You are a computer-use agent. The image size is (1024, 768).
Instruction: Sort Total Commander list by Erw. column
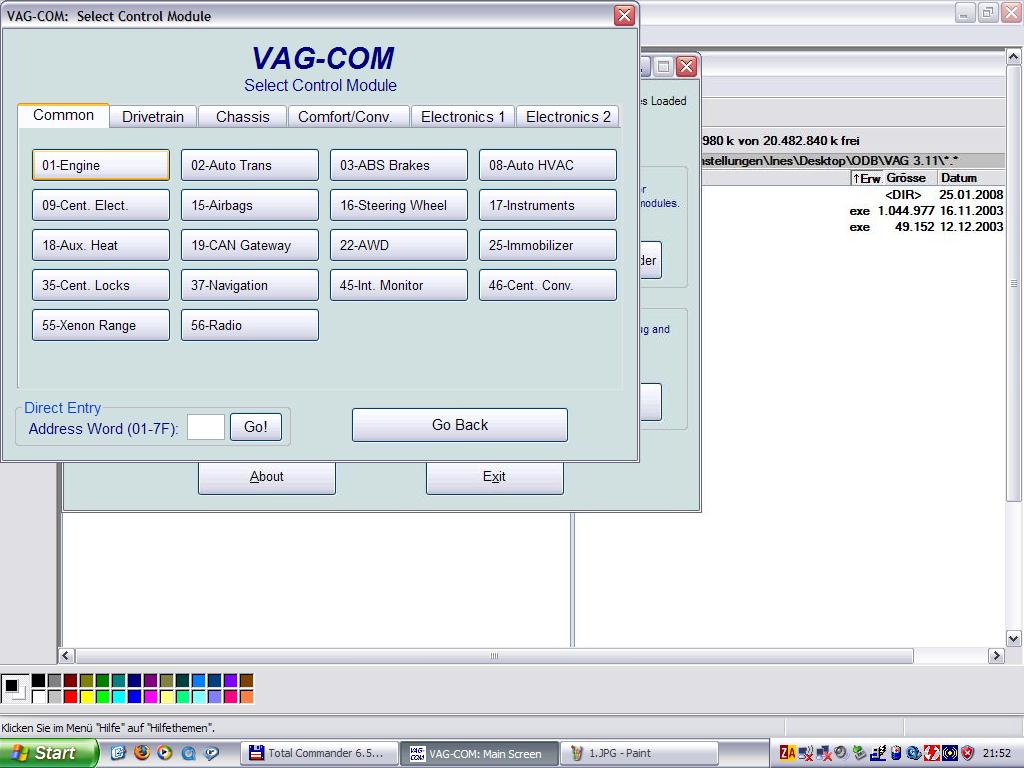867,178
